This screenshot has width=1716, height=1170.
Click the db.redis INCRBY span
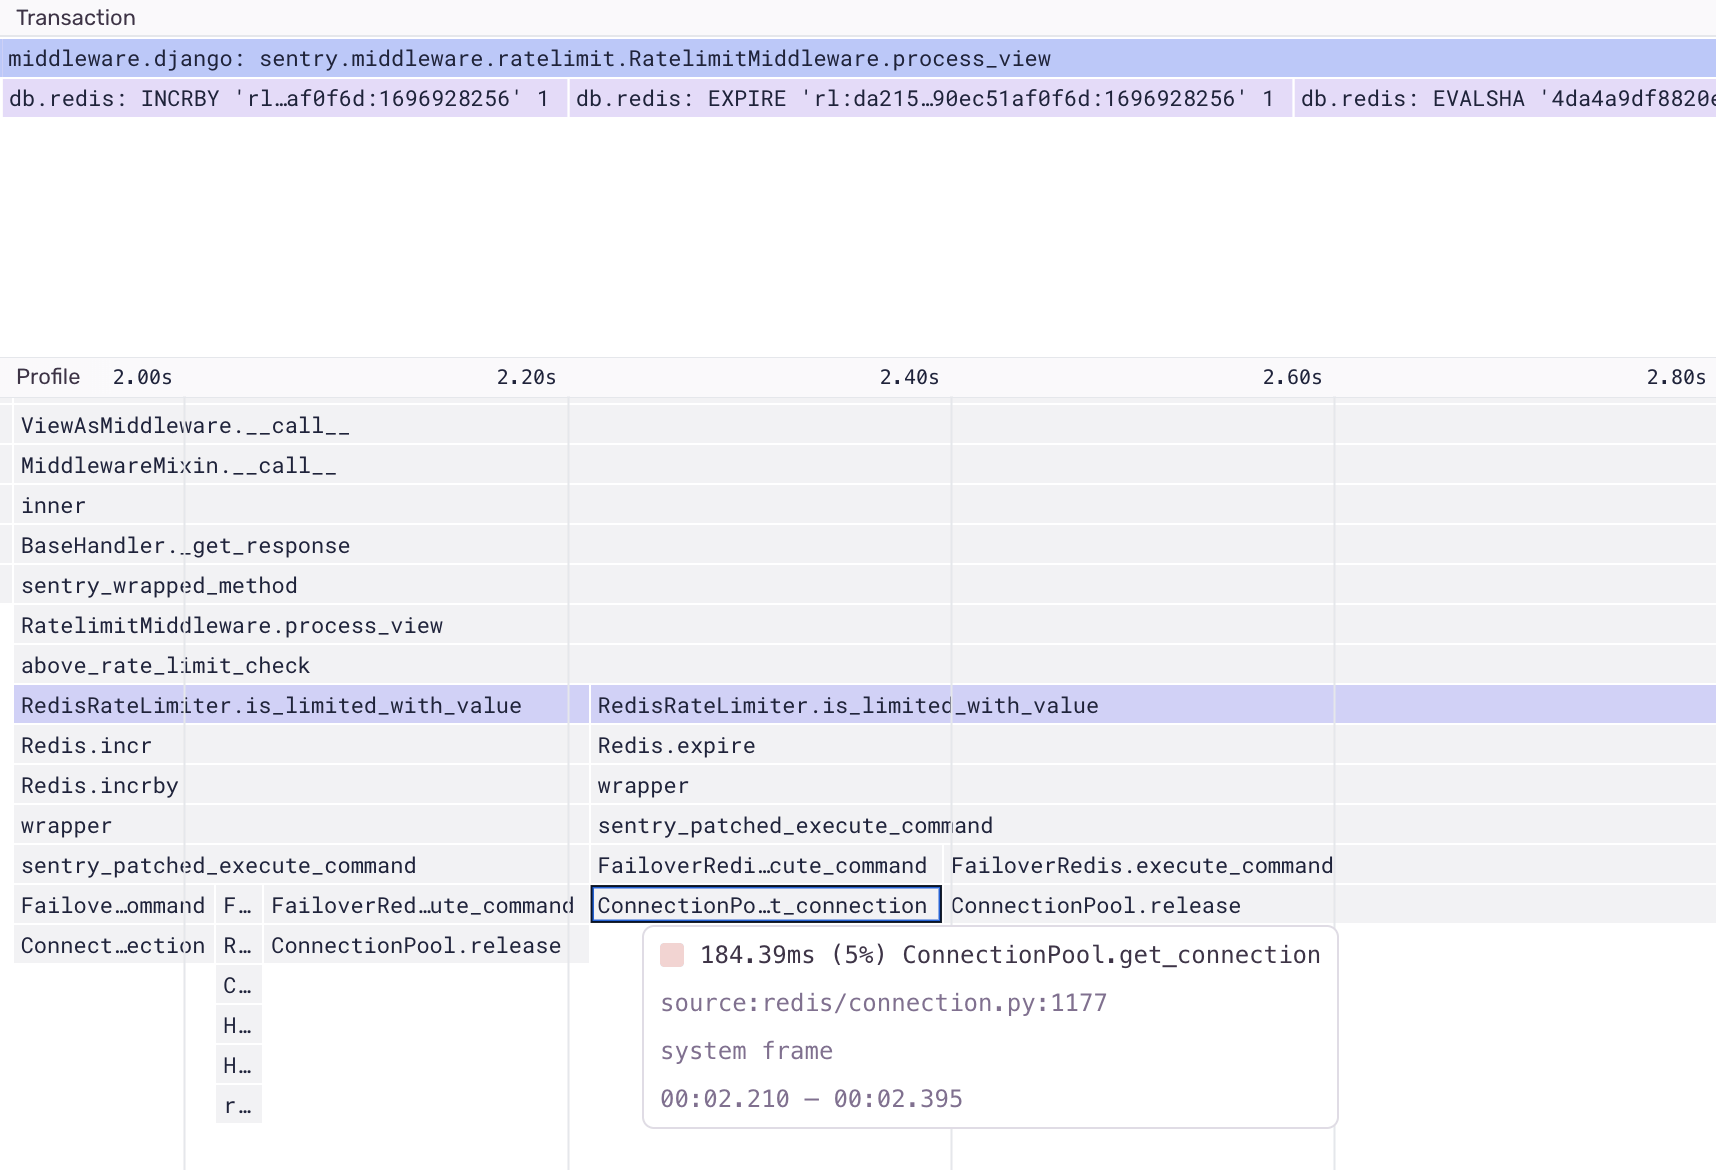pos(284,99)
